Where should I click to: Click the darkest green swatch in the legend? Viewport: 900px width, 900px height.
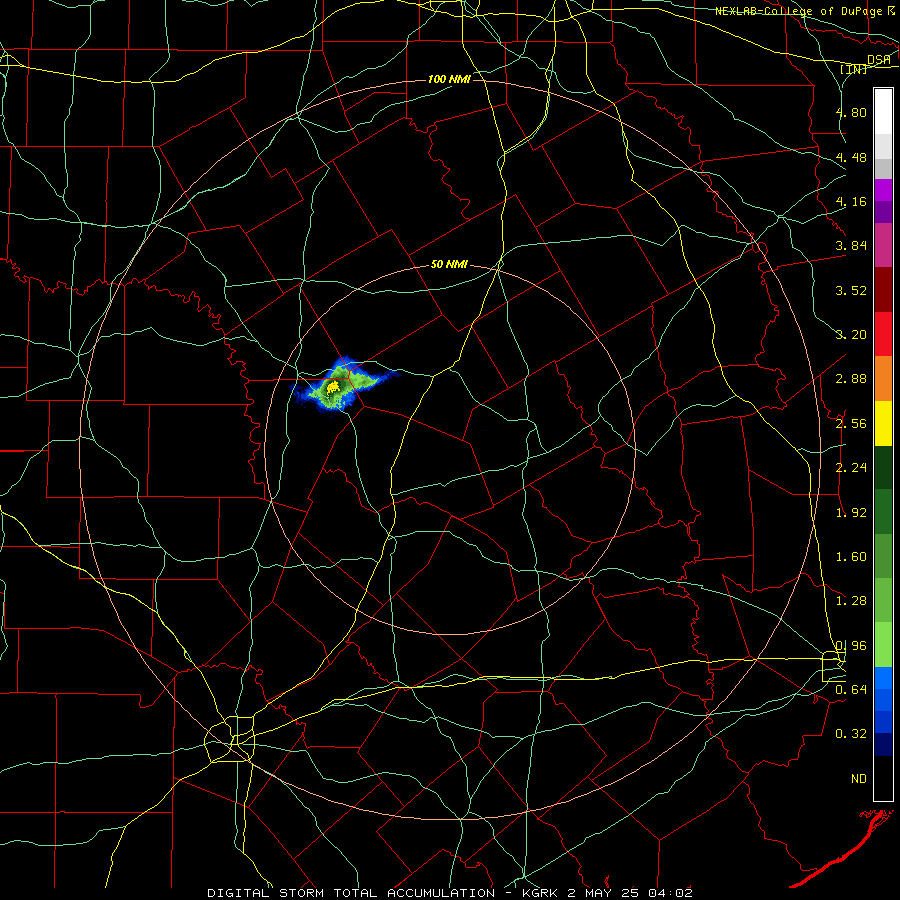click(x=883, y=468)
